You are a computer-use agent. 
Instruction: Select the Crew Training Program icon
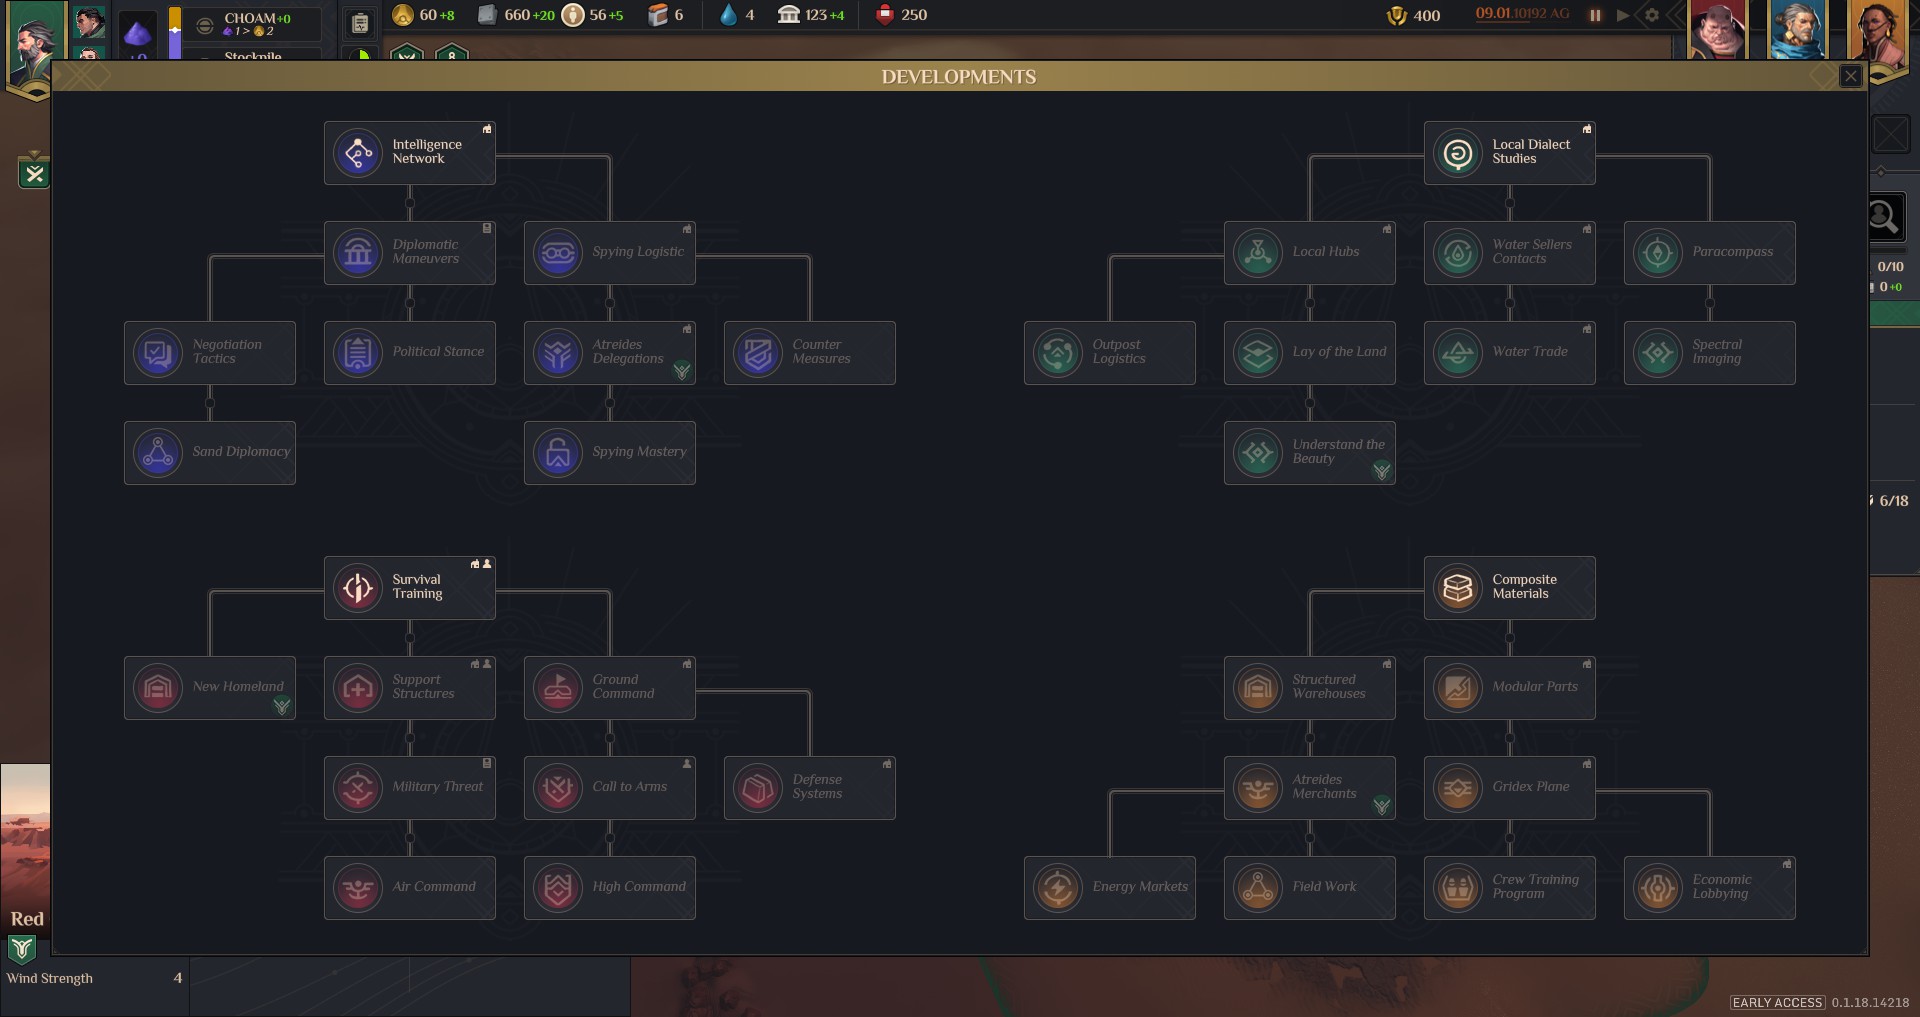[x=1458, y=888]
